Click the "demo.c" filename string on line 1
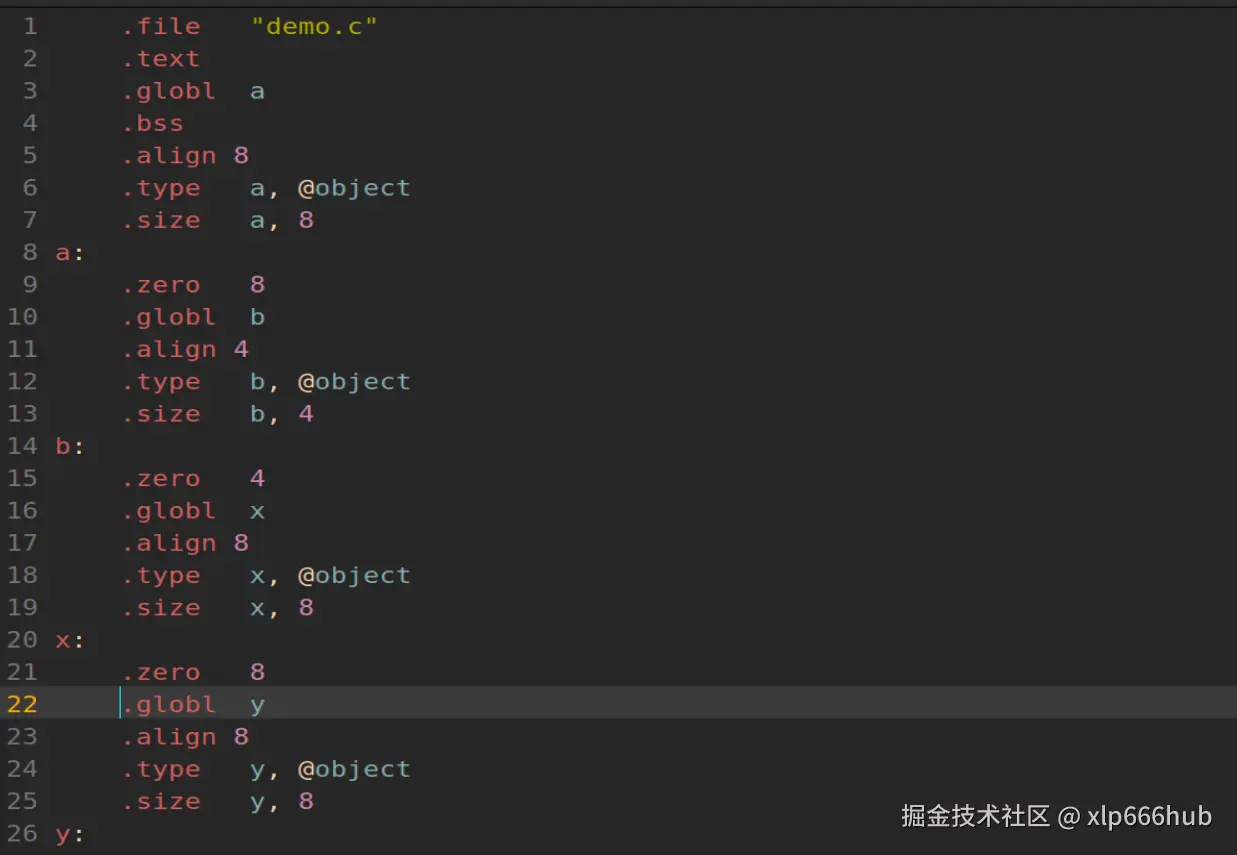The height and width of the screenshot is (855, 1237). 315,26
